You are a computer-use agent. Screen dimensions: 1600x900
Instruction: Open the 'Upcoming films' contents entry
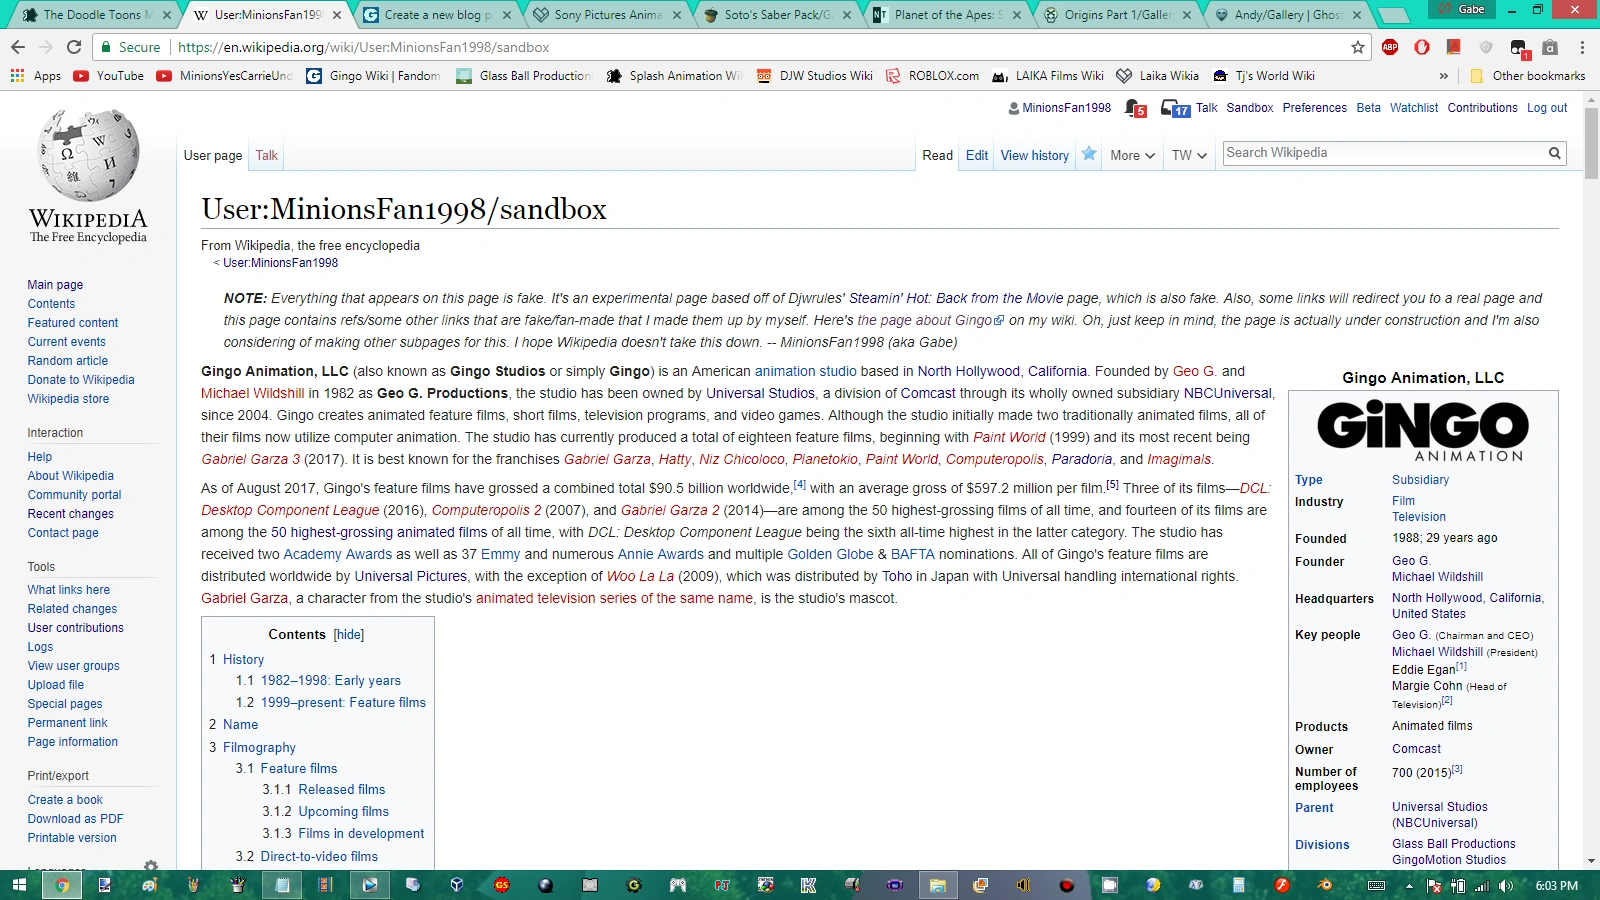point(344,812)
